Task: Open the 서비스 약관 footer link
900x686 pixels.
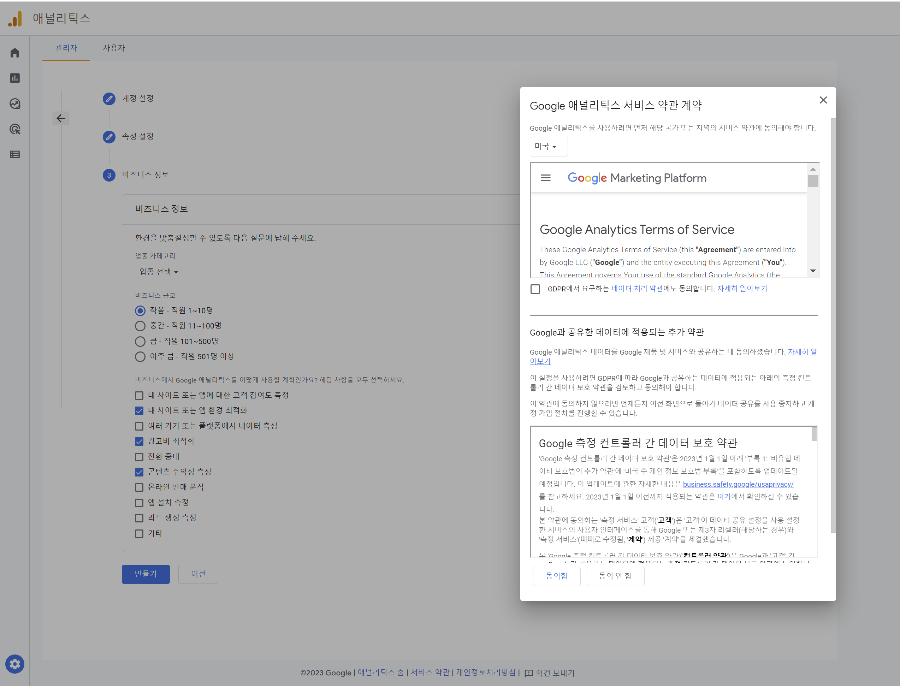Action: (430, 673)
